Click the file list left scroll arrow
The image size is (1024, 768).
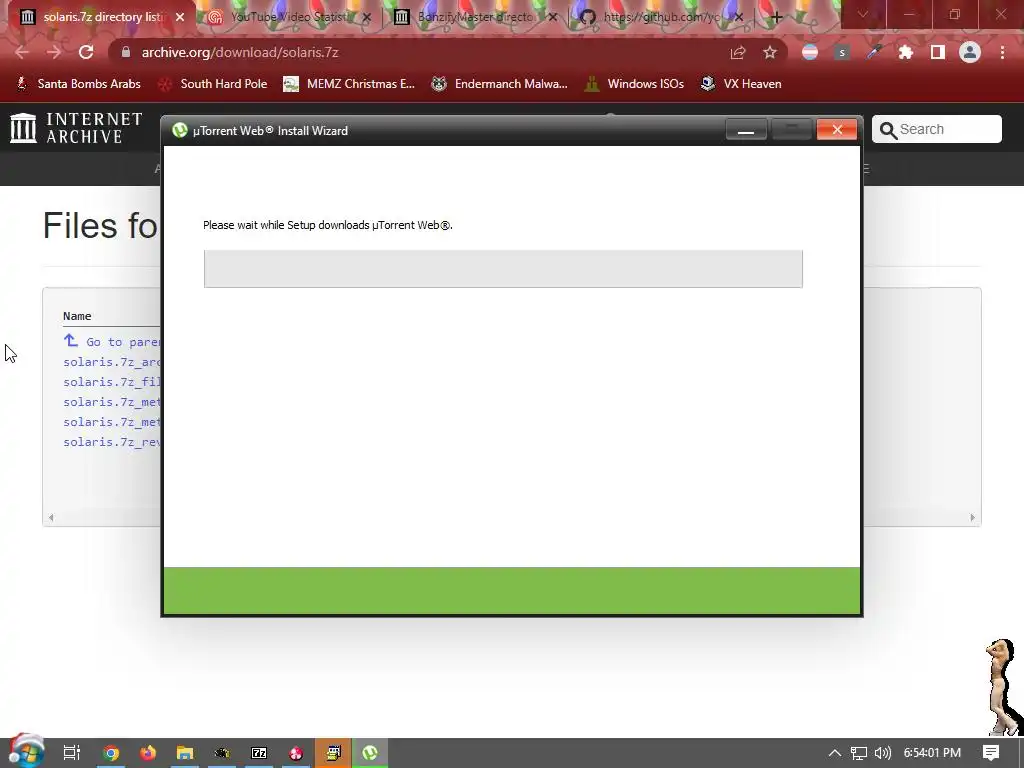(51, 517)
